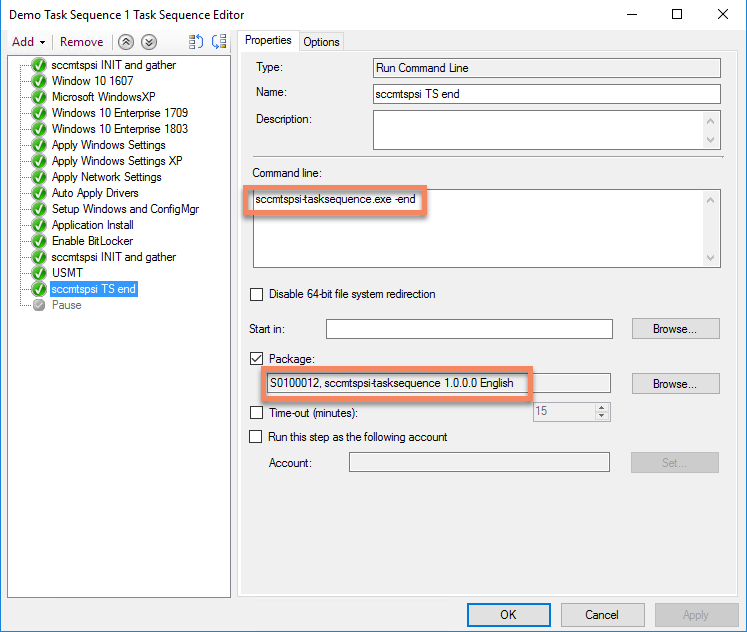This screenshot has width=747, height=632.
Task: Click green check icon beside Auto Apply Drivers
Action: point(39,193)
